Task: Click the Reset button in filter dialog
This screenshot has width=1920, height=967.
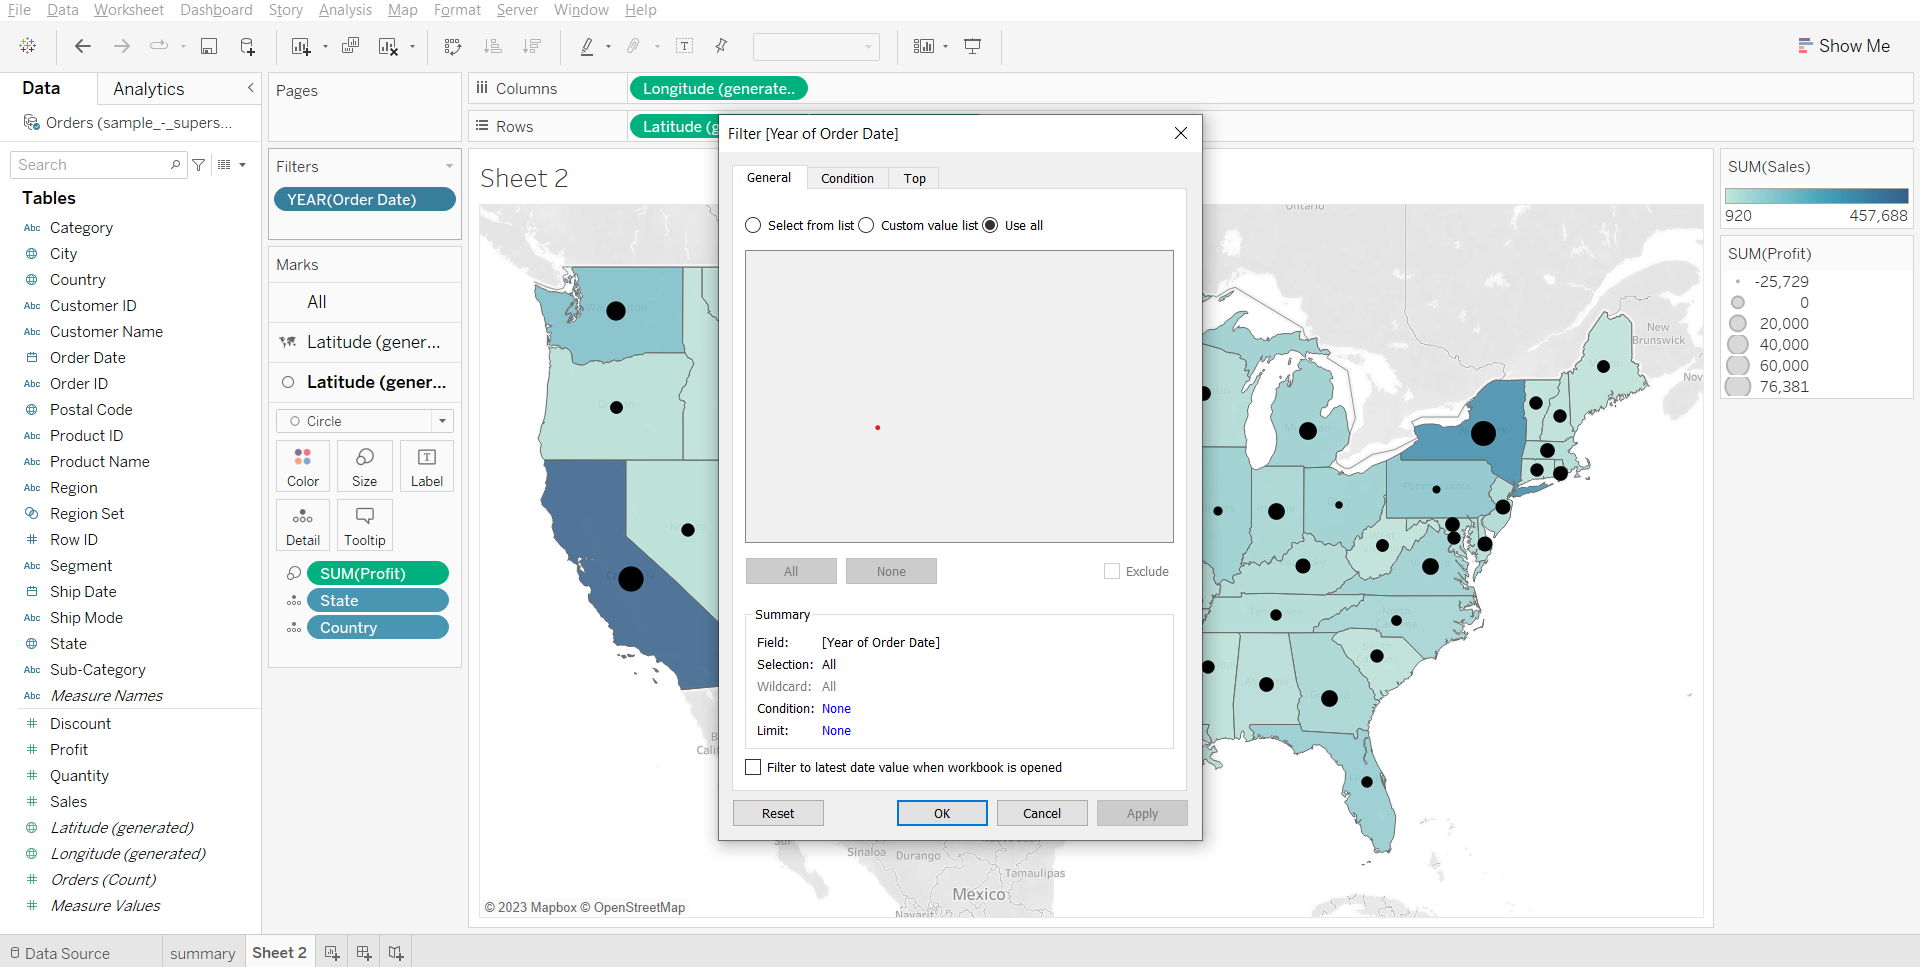Action: click(x=778, y=813)
